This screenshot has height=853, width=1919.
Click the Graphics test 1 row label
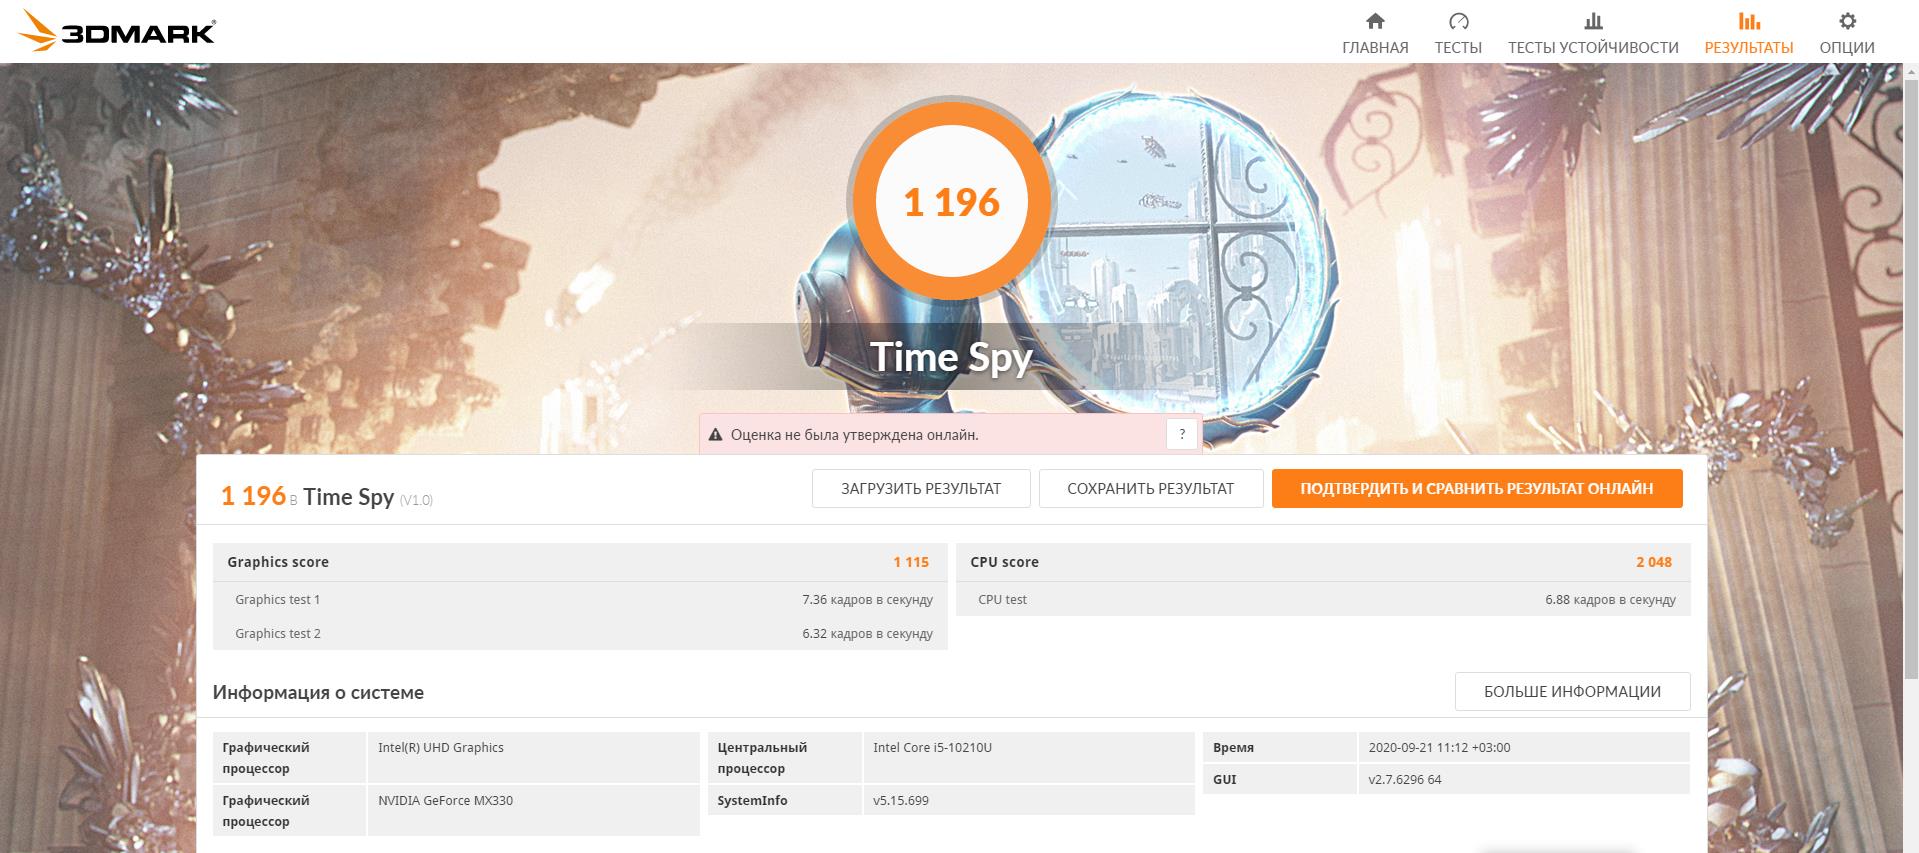pyautogui.click(x=278, y=600)
